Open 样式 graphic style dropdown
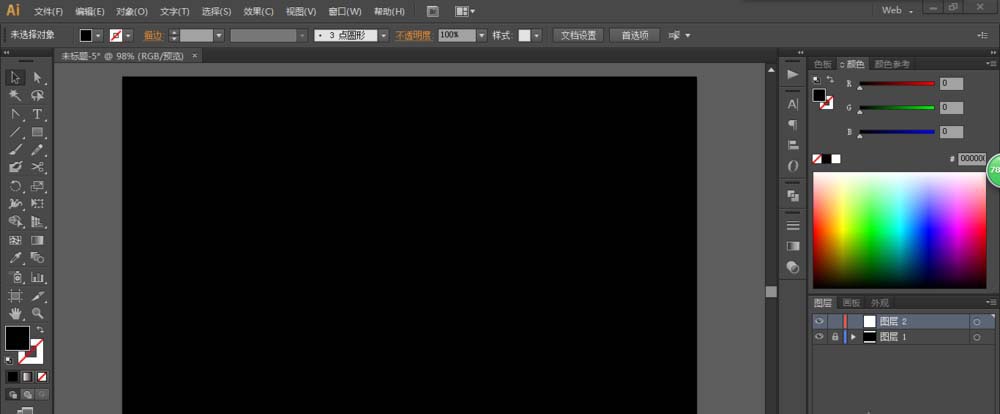 537,36
